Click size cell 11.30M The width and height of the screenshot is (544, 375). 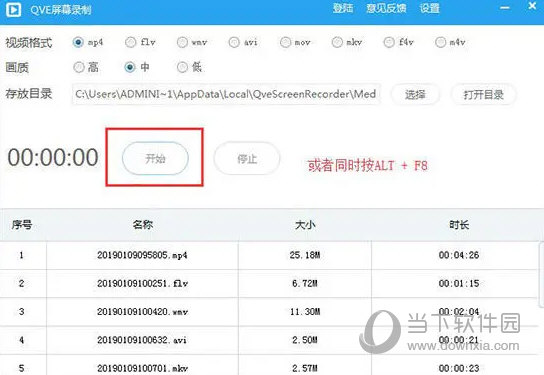[x=305, y=312]
